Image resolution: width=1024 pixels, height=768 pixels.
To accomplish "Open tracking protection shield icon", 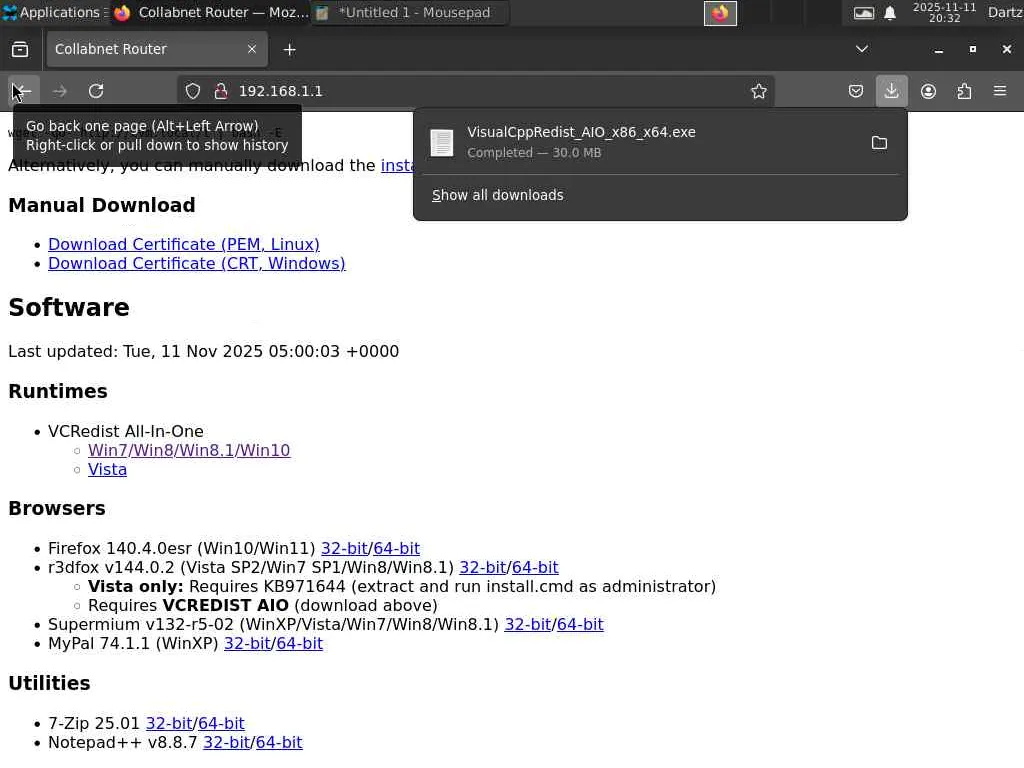I will 193,91.
